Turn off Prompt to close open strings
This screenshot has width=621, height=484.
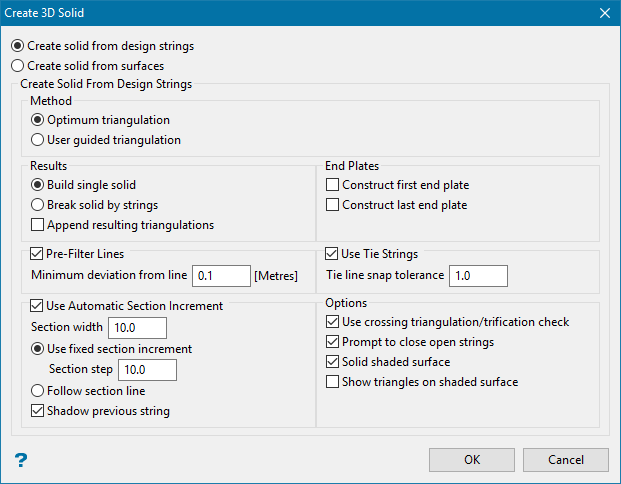tap(333, 342)
